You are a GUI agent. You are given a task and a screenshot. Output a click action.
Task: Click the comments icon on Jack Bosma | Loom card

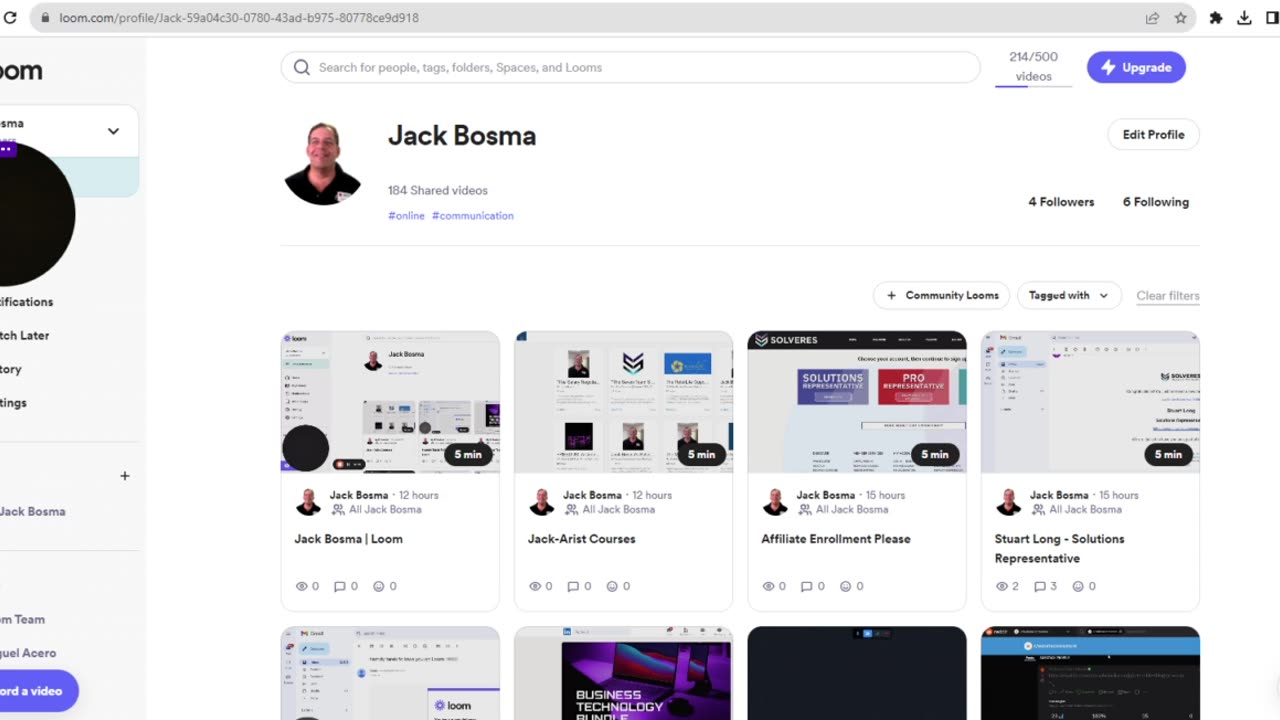click(340, 586)
